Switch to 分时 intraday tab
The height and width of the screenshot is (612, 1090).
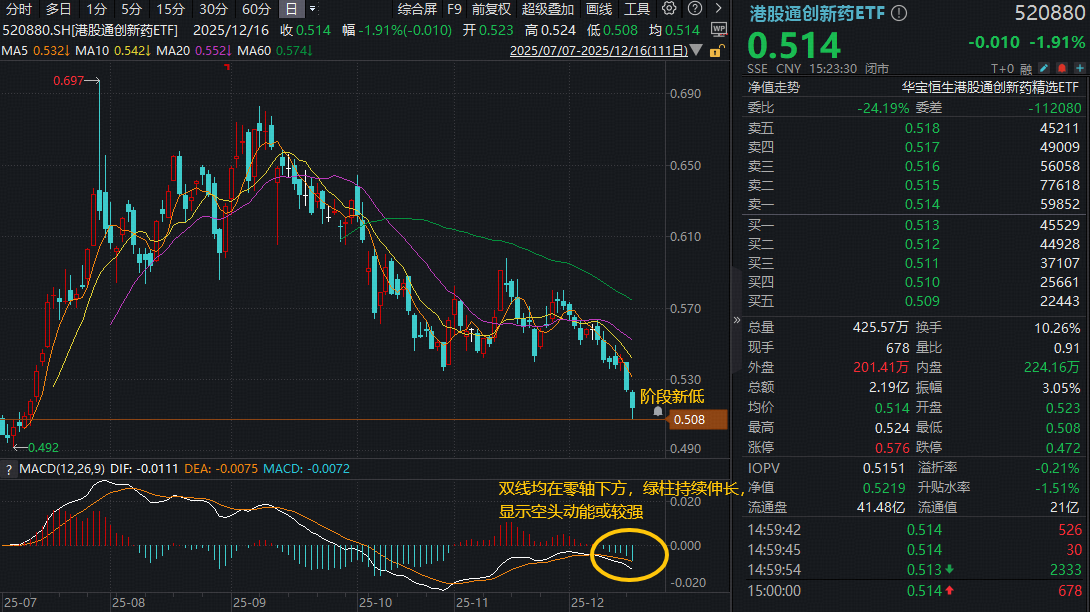[19, 9]
